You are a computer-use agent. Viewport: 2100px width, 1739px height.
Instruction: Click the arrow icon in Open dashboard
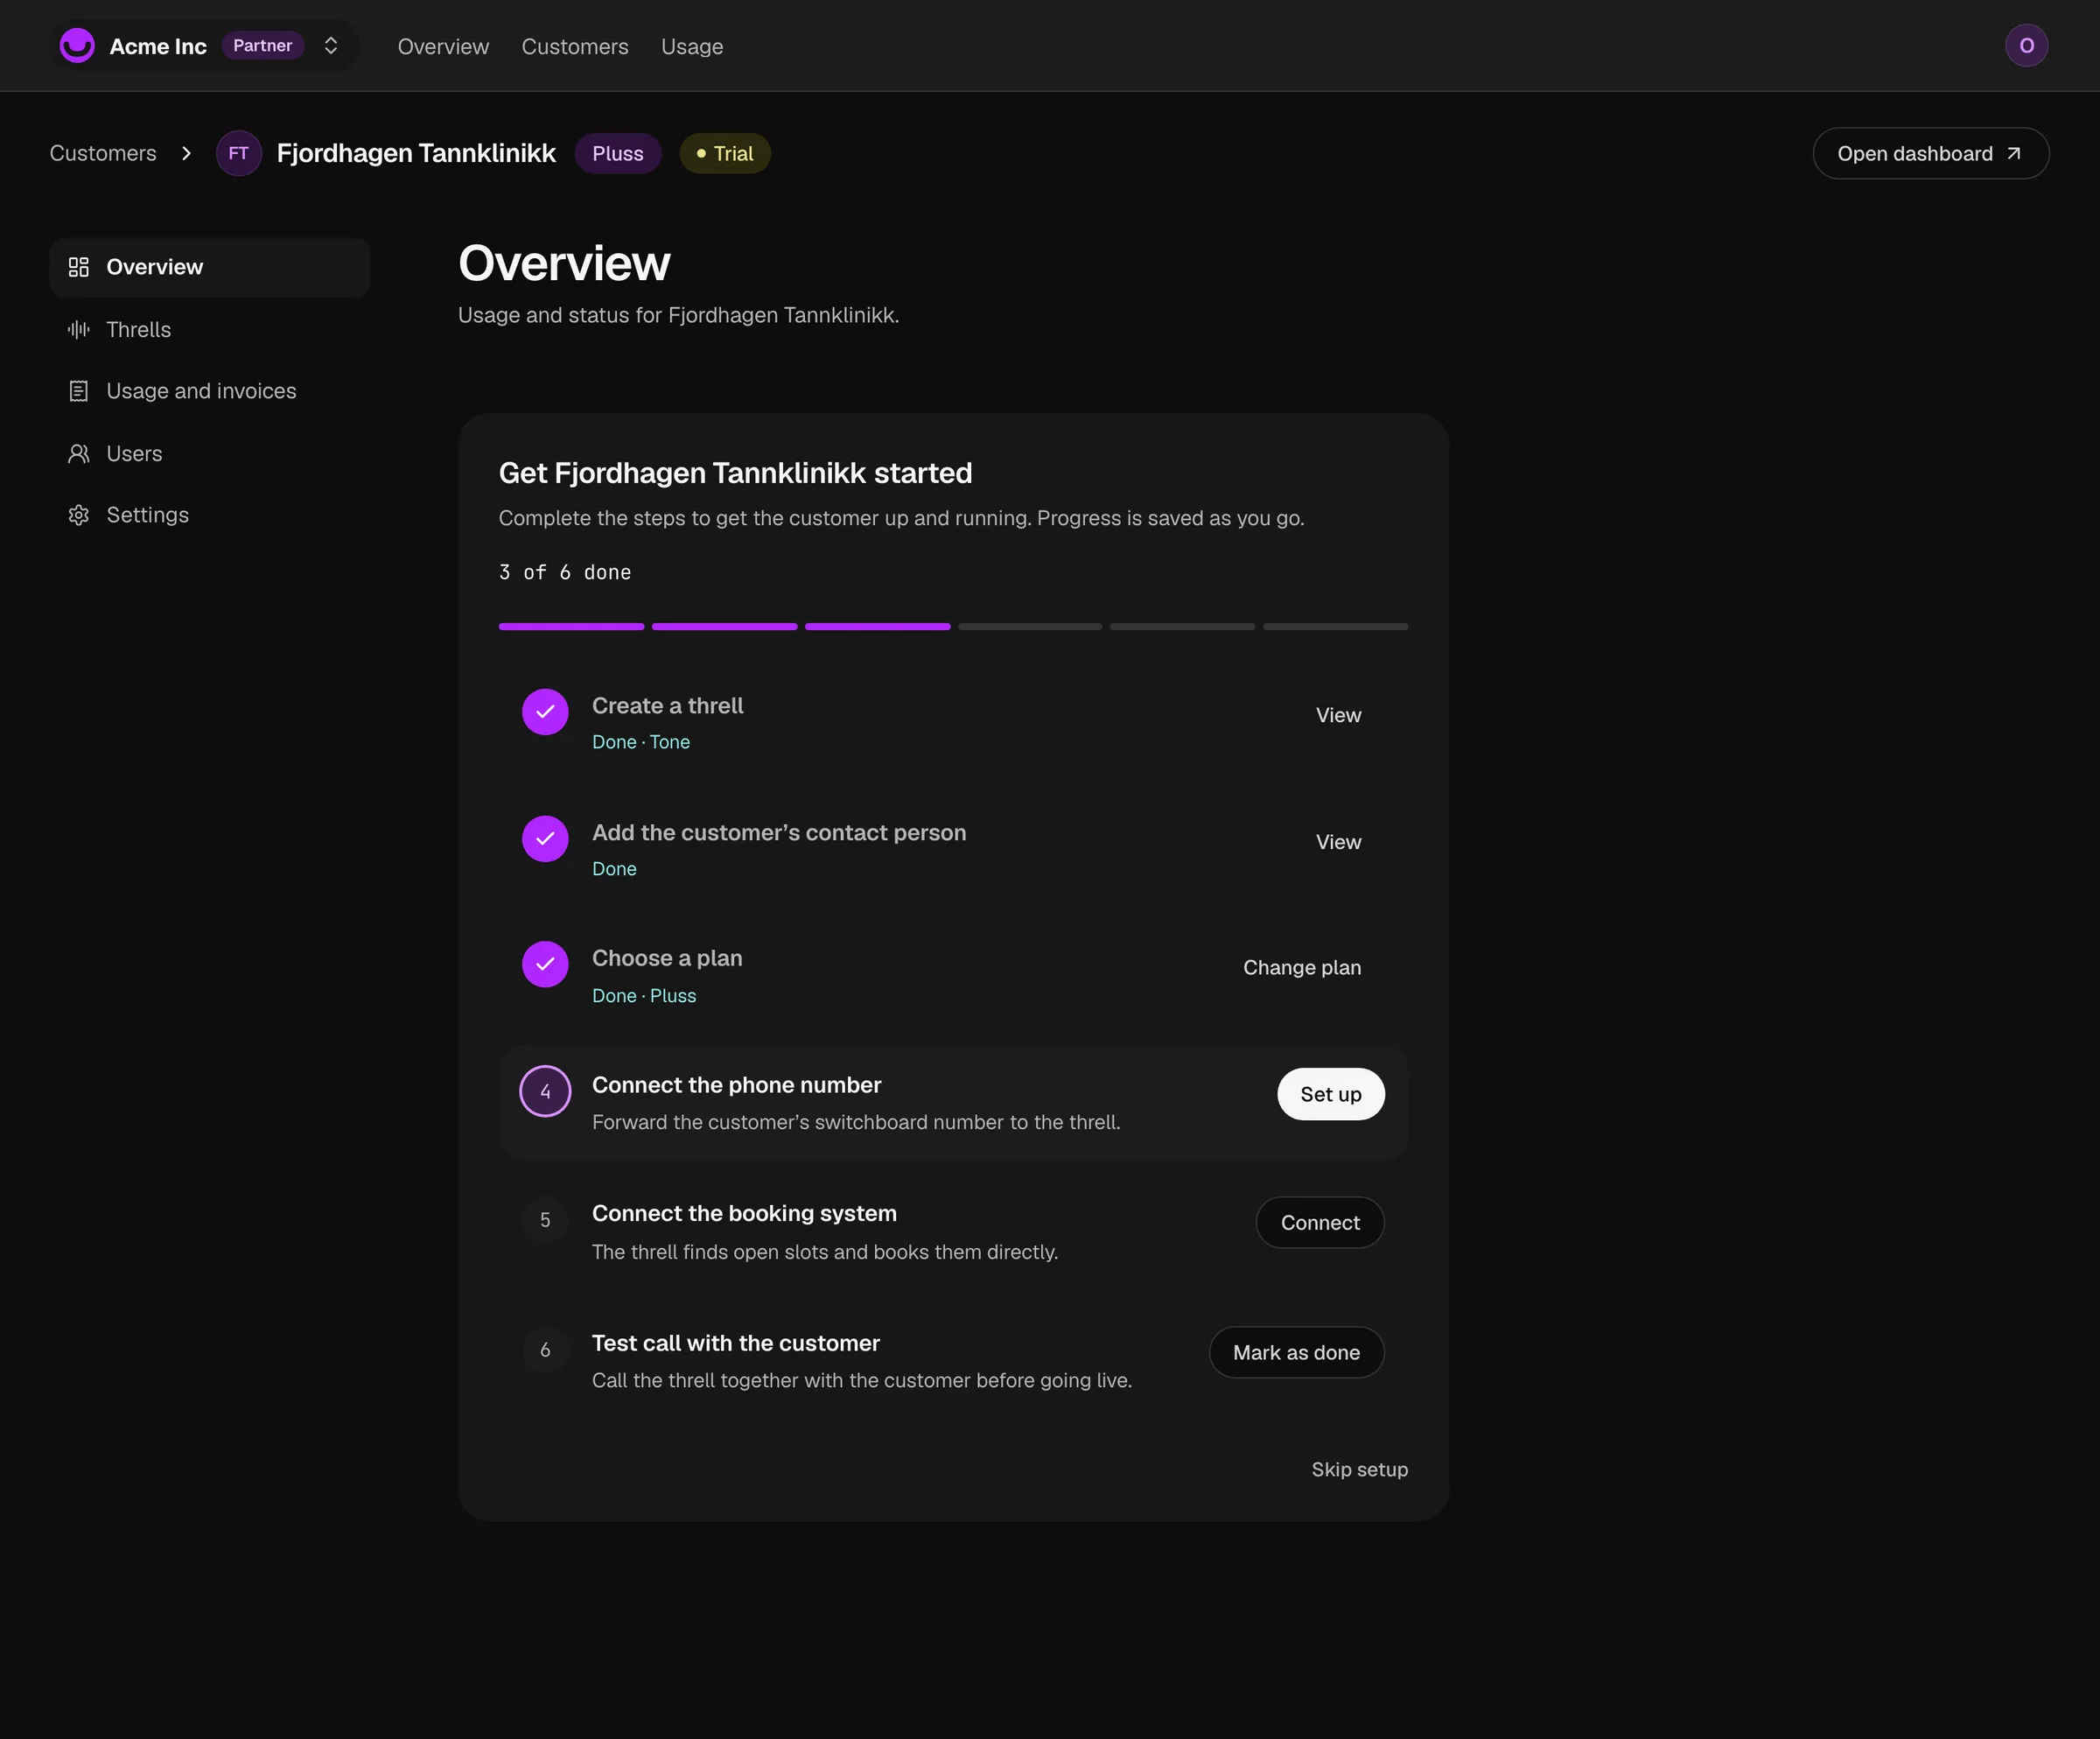(2013, 153)
